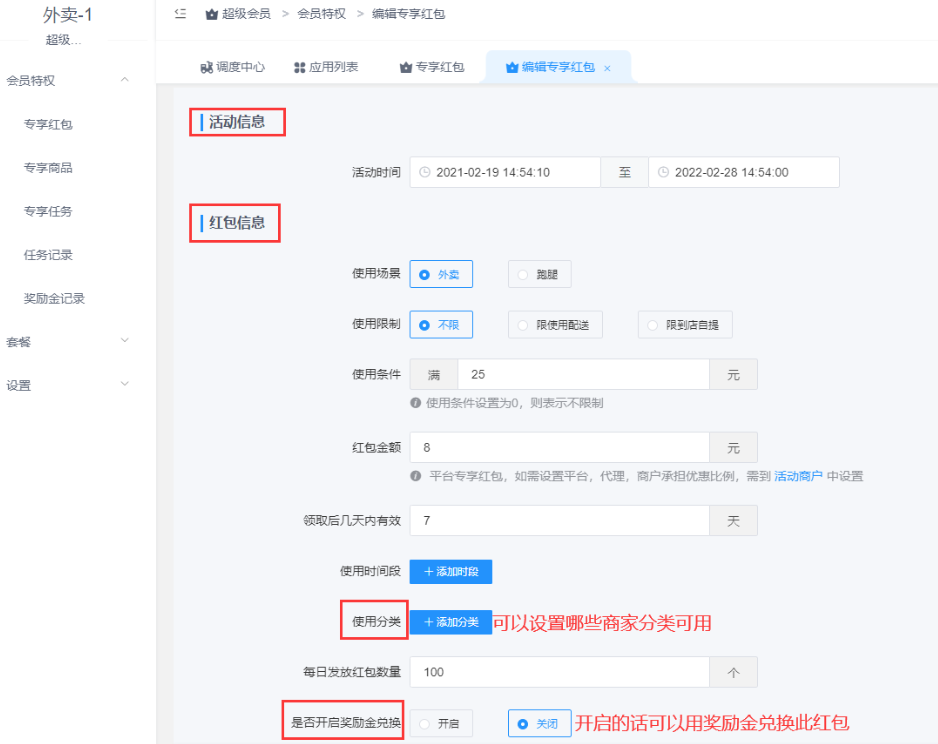Image resolution: width=938 pixels, height=744 pixels.
Task: Select 不限 usage restriction
Action: [441, 325]
